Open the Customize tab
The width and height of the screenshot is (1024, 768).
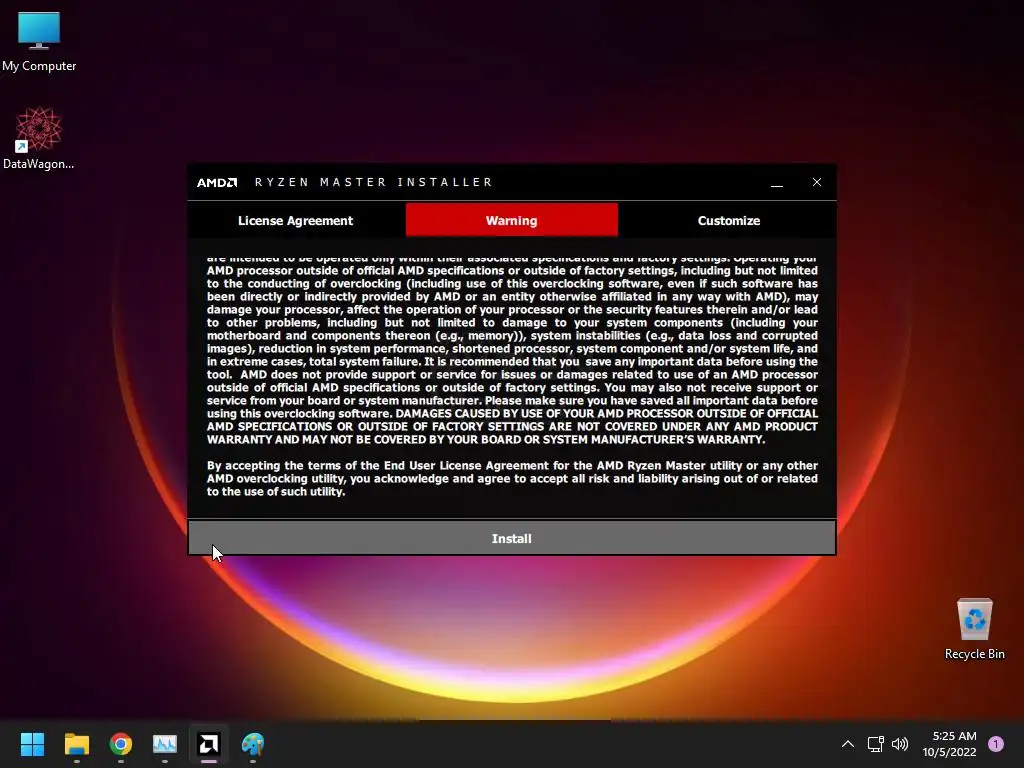pos(728,221)
